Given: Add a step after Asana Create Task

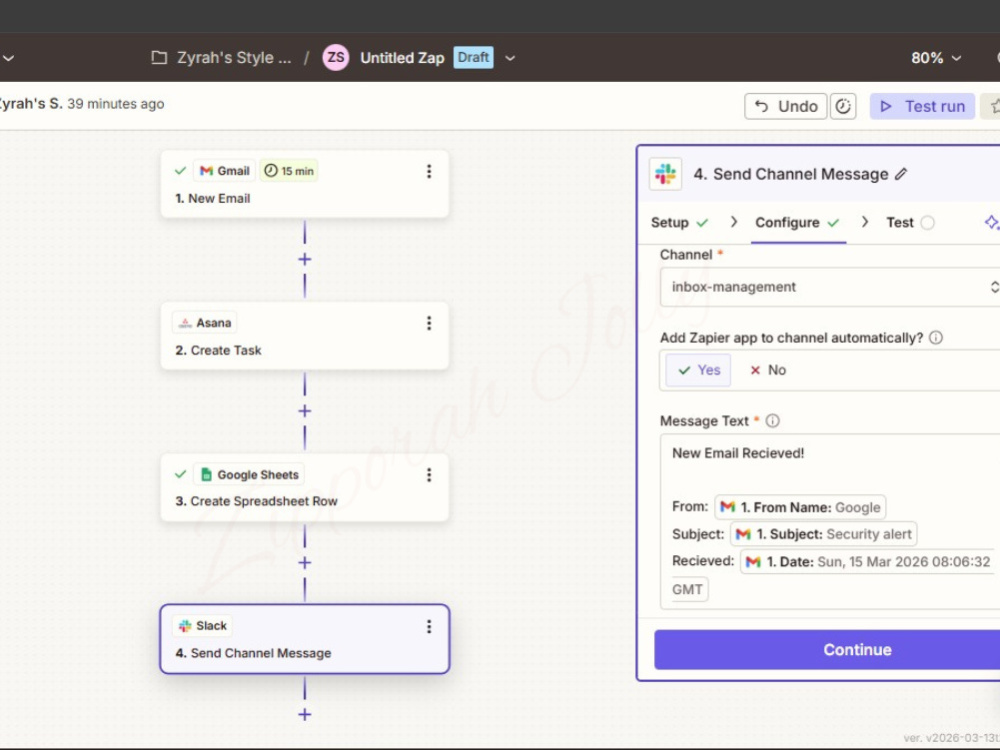Looking at the screenshot, I should [305, 411].
